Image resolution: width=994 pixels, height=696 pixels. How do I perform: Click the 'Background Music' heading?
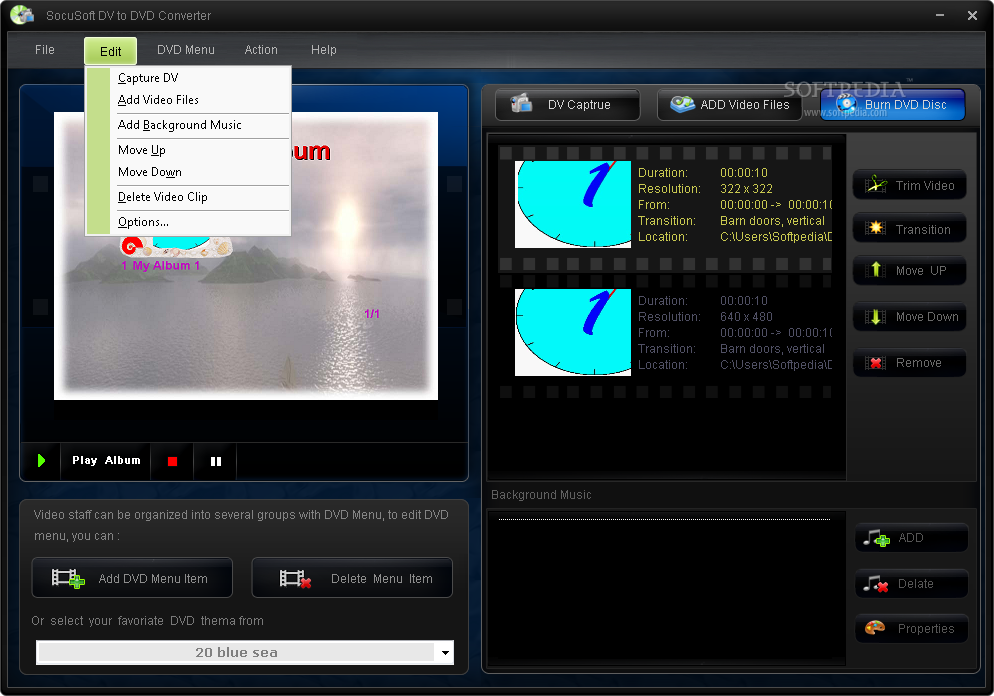click(x=541, y=495)
